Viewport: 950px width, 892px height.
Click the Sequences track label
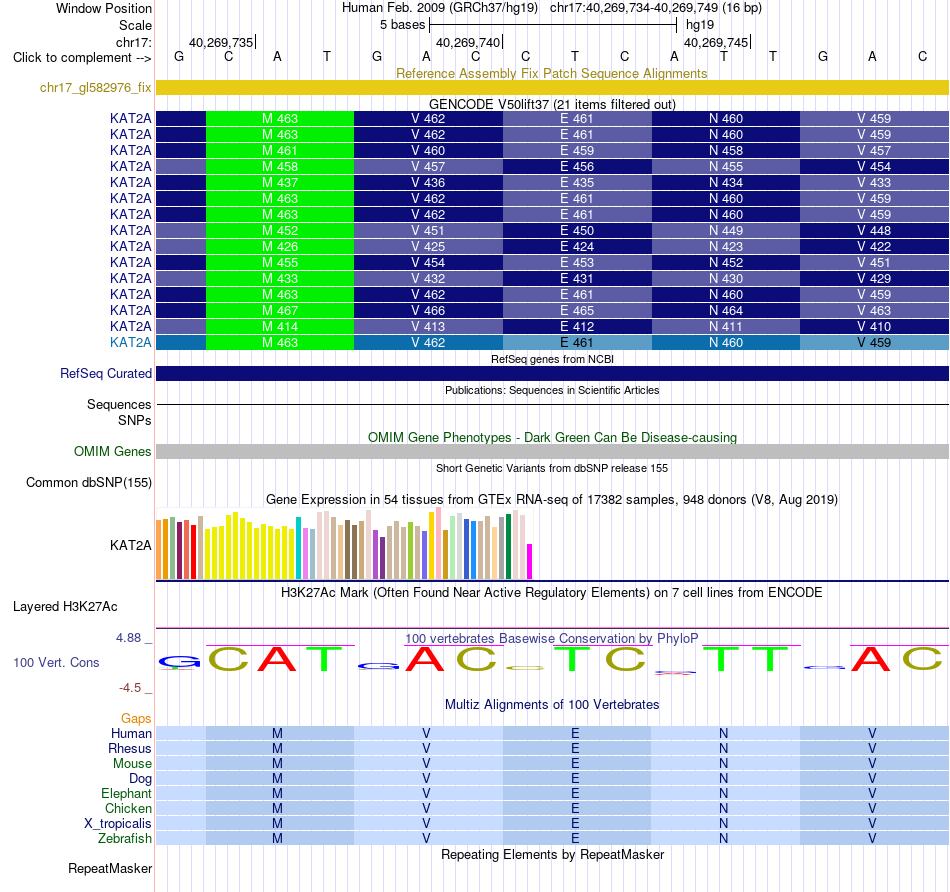click(119, 404)
